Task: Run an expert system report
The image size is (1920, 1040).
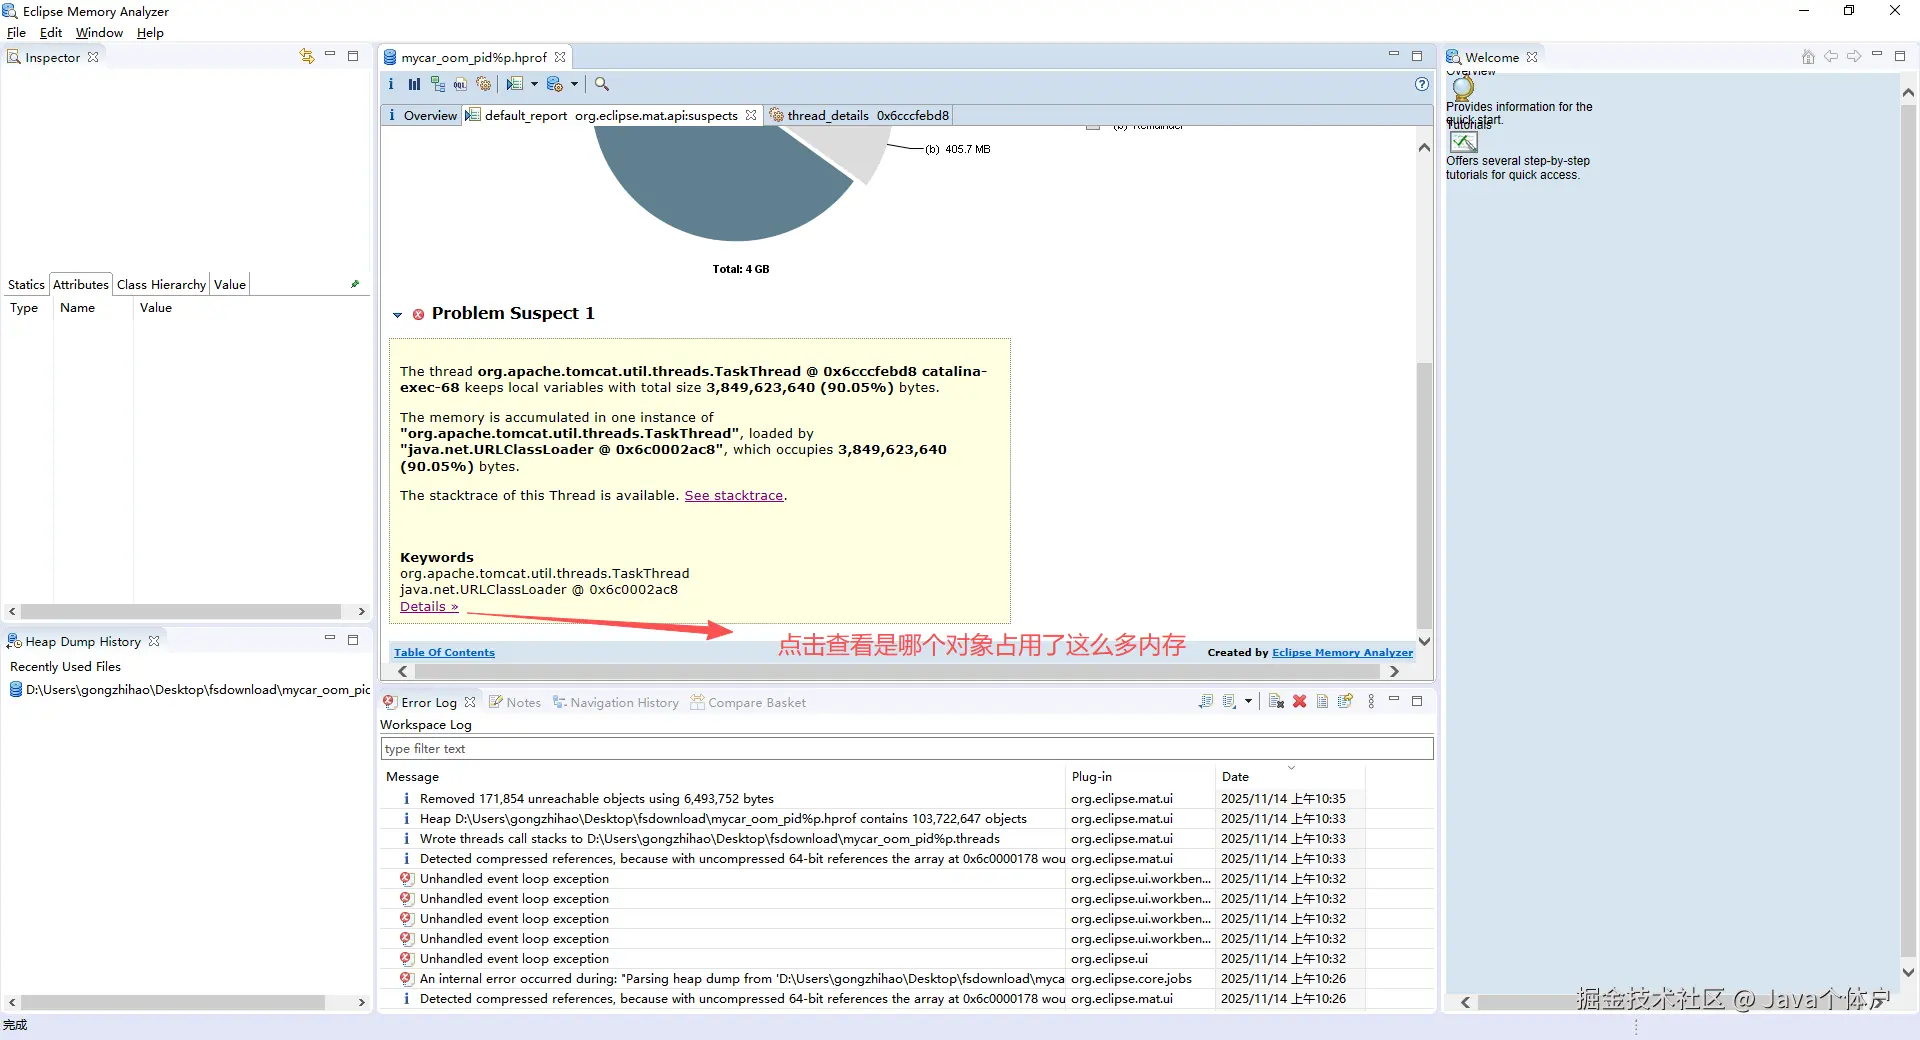Action: coord(515,84)
